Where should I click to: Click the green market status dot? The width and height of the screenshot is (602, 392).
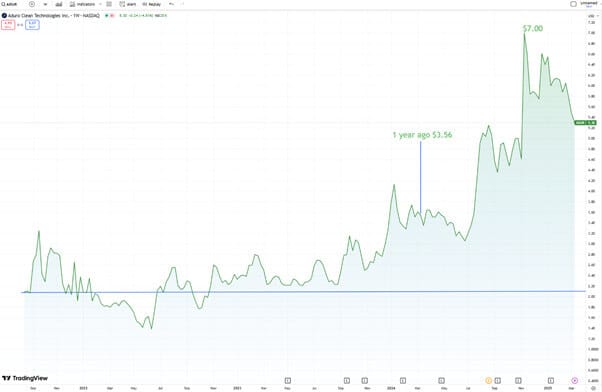(107, 15)
